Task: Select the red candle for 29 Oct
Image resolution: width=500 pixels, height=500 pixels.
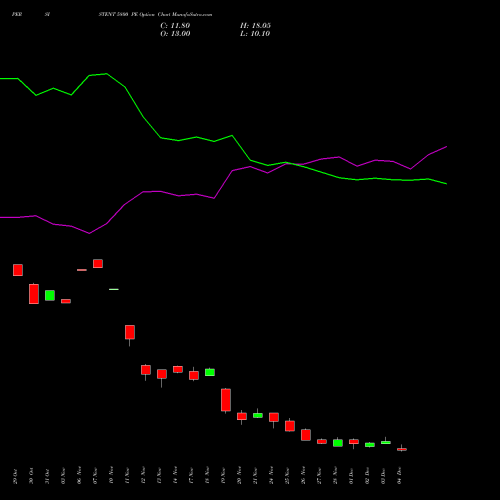Action: tap(18, 270)
